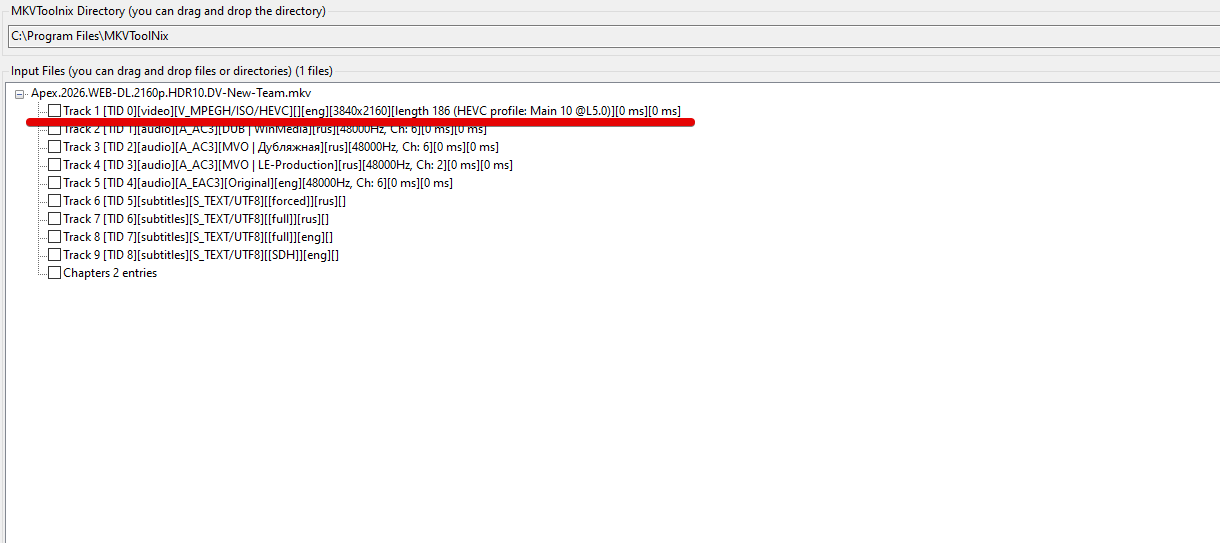Toggle the Chapters 2 entries checkbox
This screenshot has height=543, width=1220.
[x=54, y=273]
